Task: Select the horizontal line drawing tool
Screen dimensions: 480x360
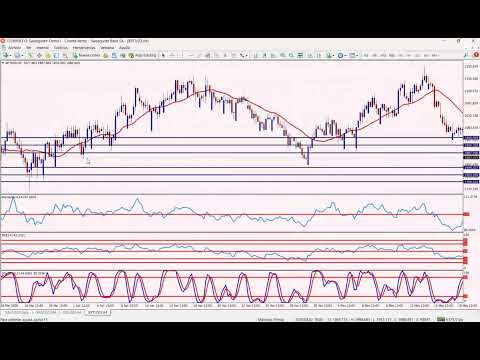Action: [191, 55]
